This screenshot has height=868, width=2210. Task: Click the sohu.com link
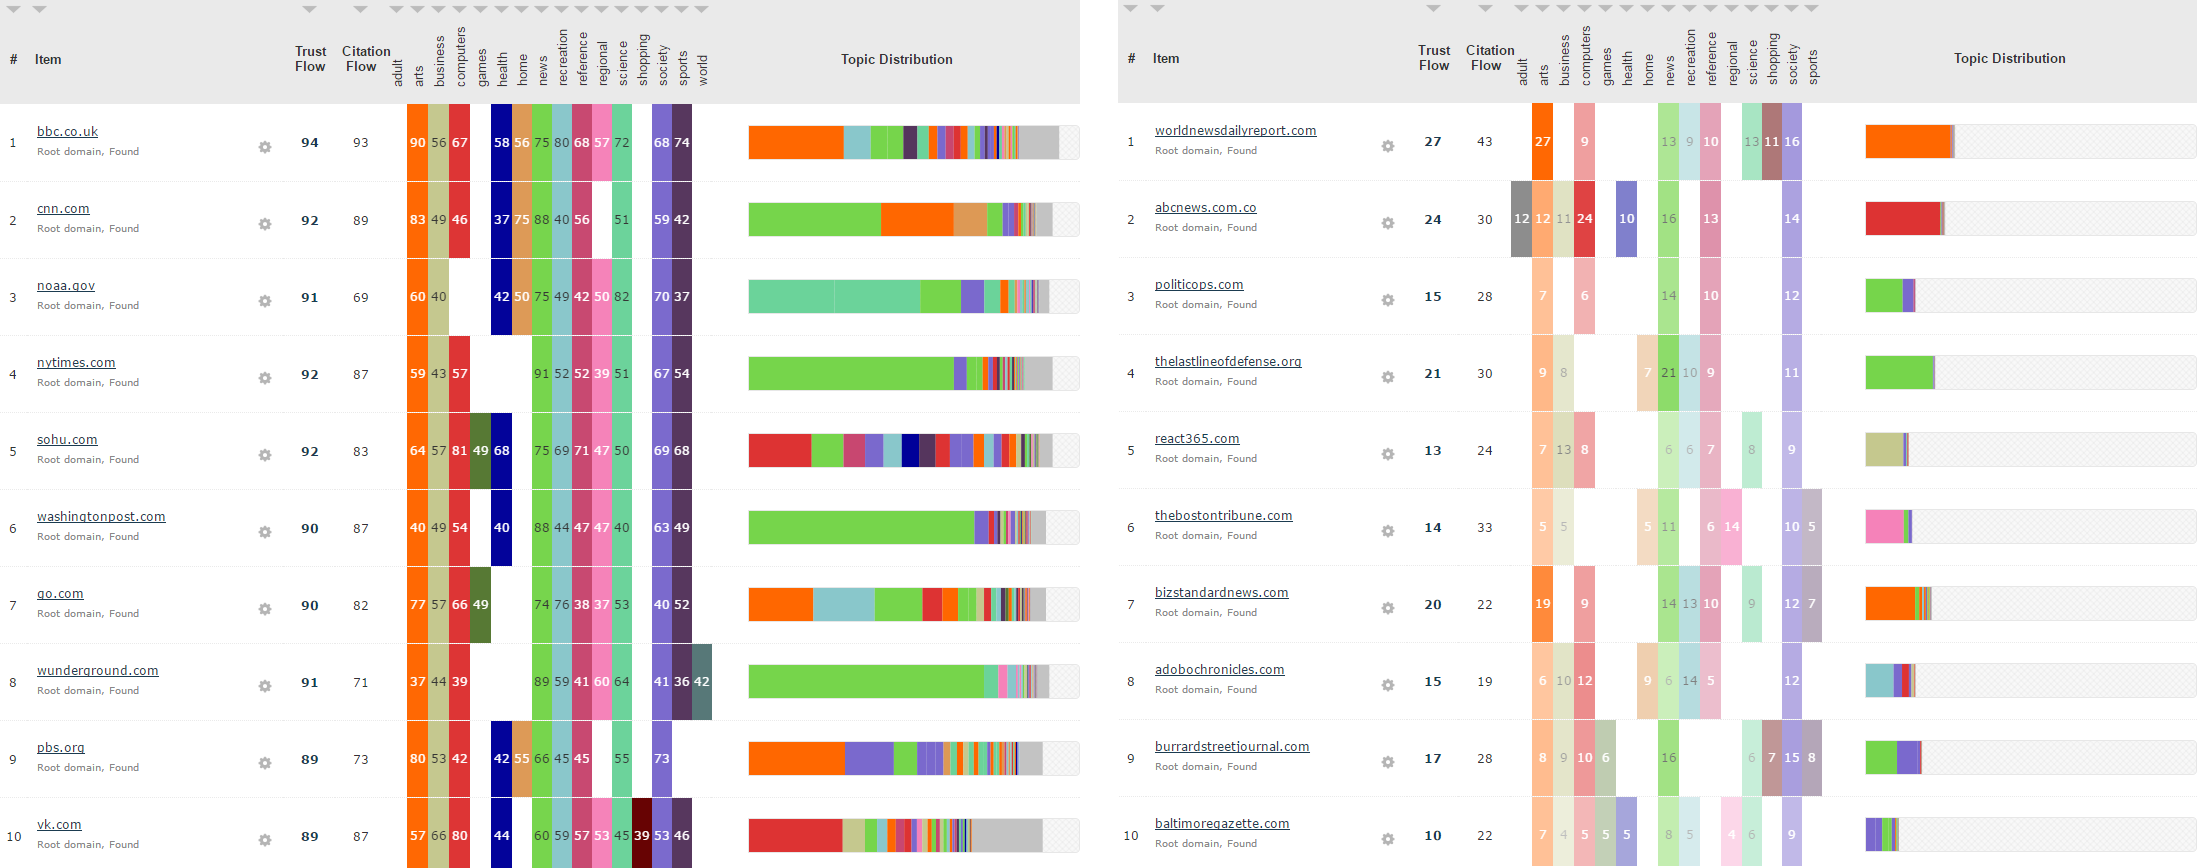(x=67, y=440)
